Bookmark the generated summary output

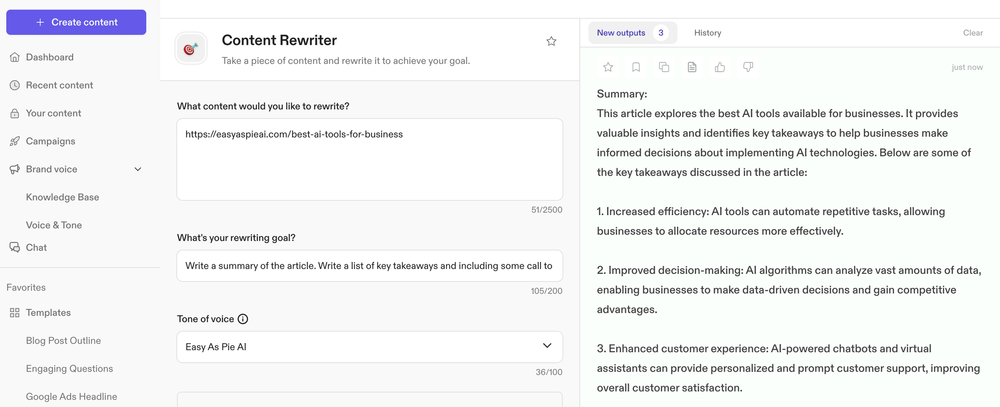[636, 67]
